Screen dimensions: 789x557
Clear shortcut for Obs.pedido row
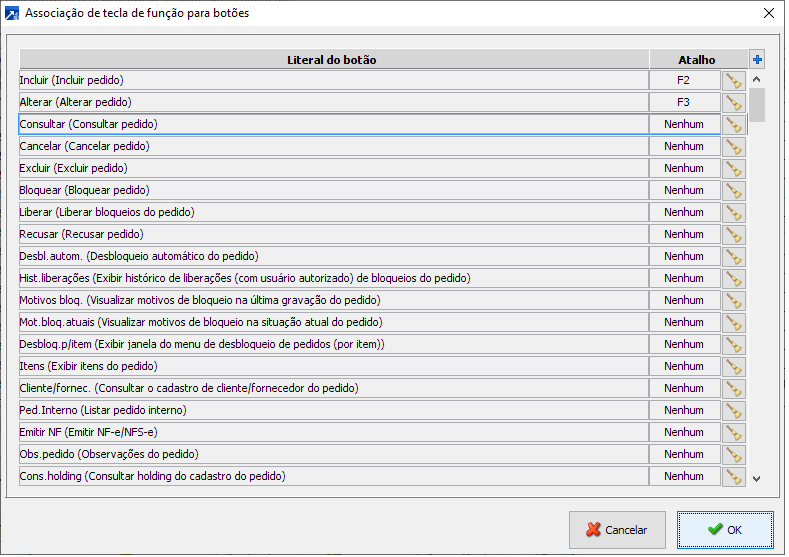[734, 454]
